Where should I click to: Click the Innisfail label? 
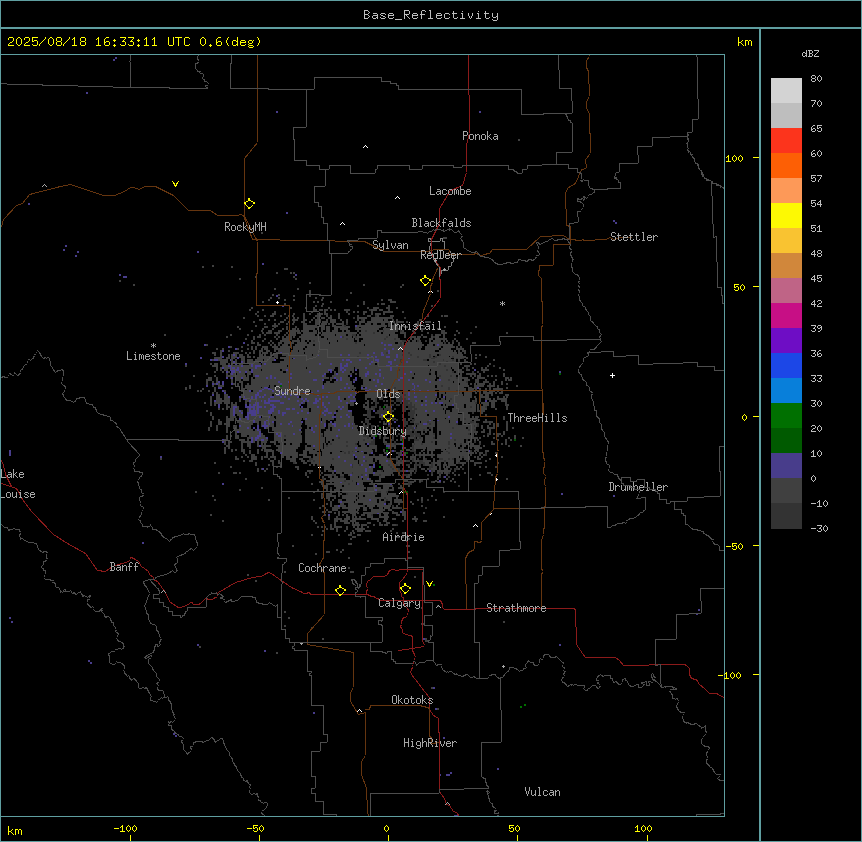(415, 326)
